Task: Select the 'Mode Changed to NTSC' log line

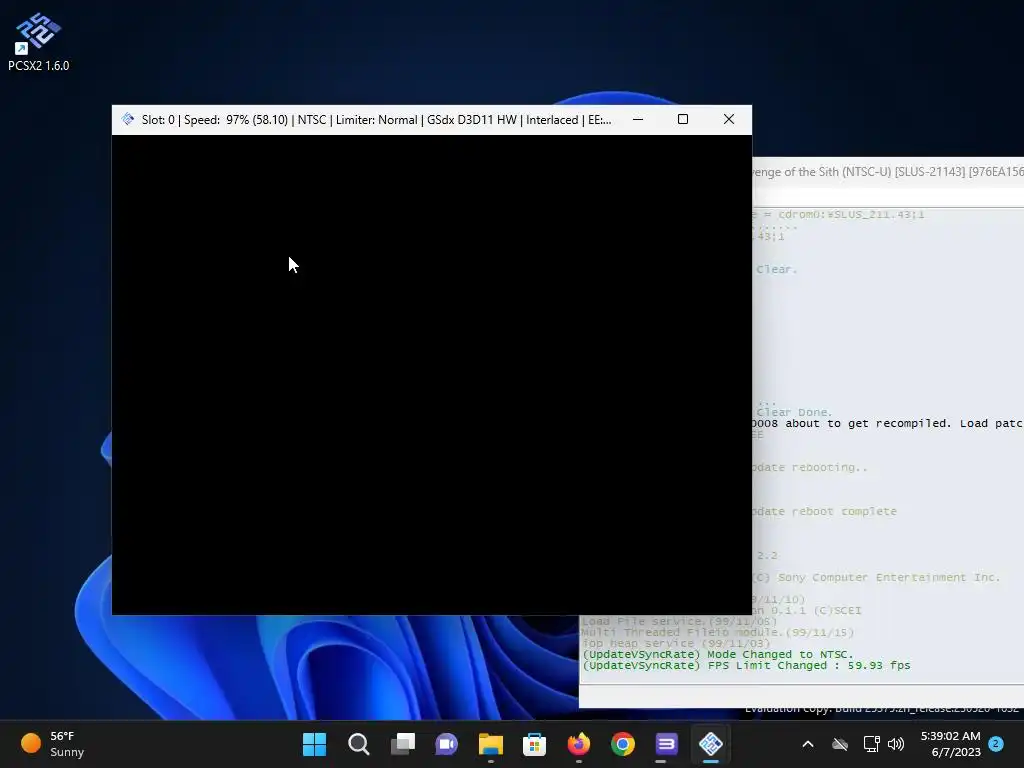Action: click(718, 654)
